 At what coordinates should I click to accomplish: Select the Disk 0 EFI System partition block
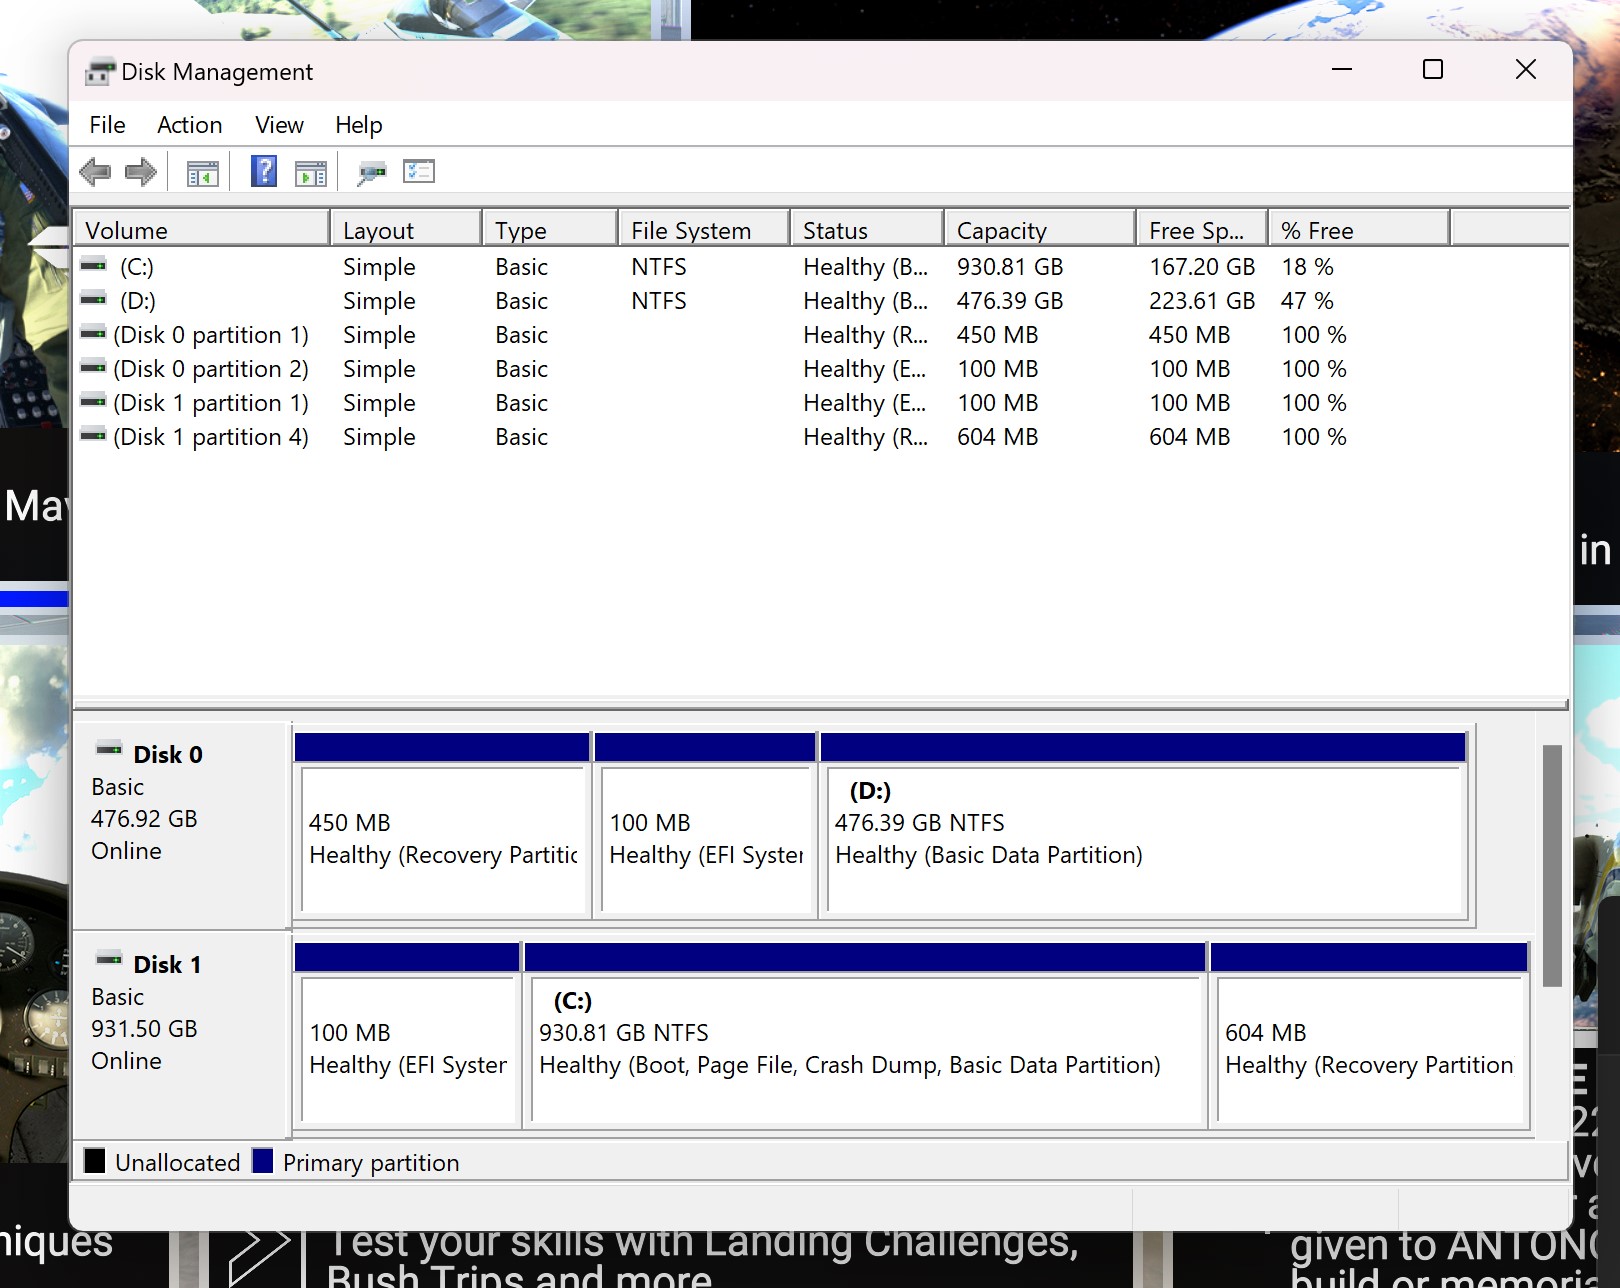(704, 840)
